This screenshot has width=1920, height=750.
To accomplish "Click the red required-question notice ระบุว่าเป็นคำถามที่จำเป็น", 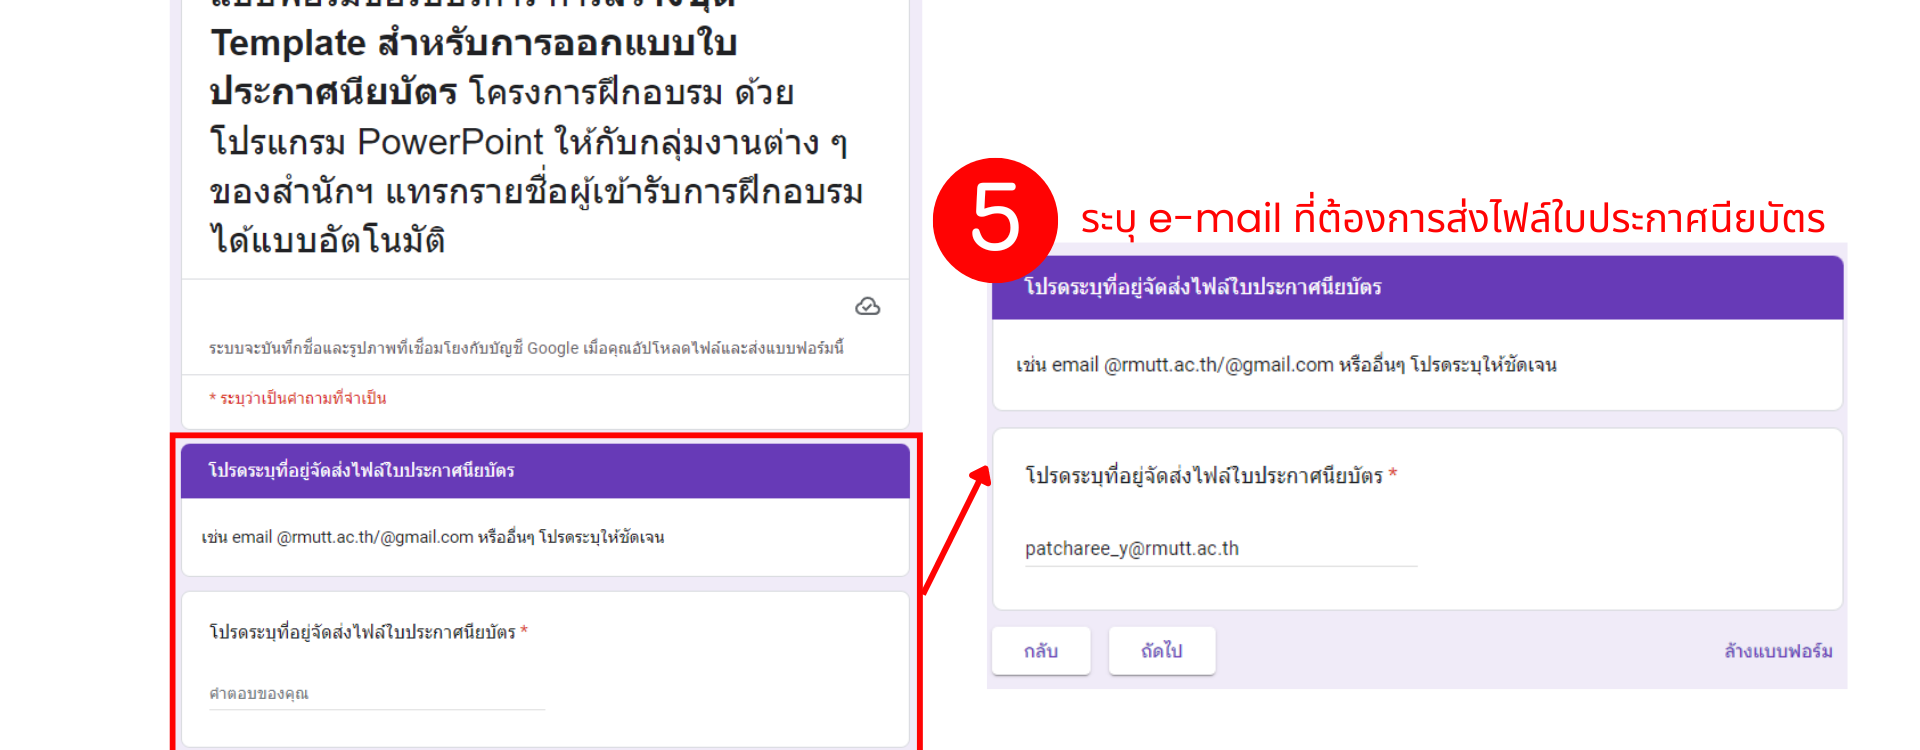I will [x=298, y=398].
